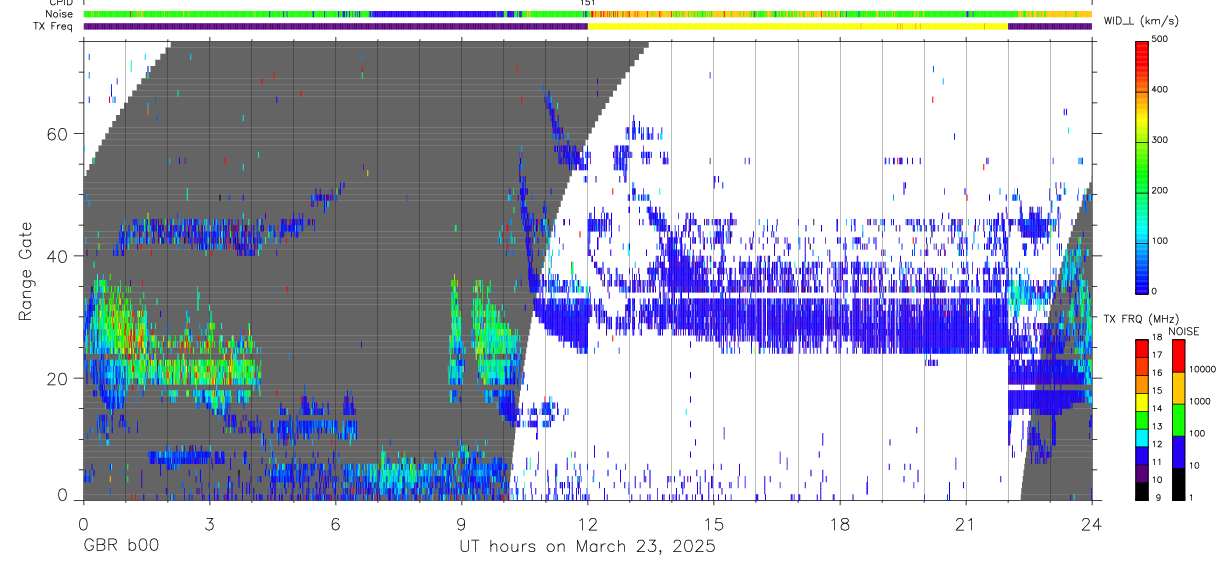Click the 300 label on width colorbar
This screenshot has height=567, width=1228.
[1160, 140]
